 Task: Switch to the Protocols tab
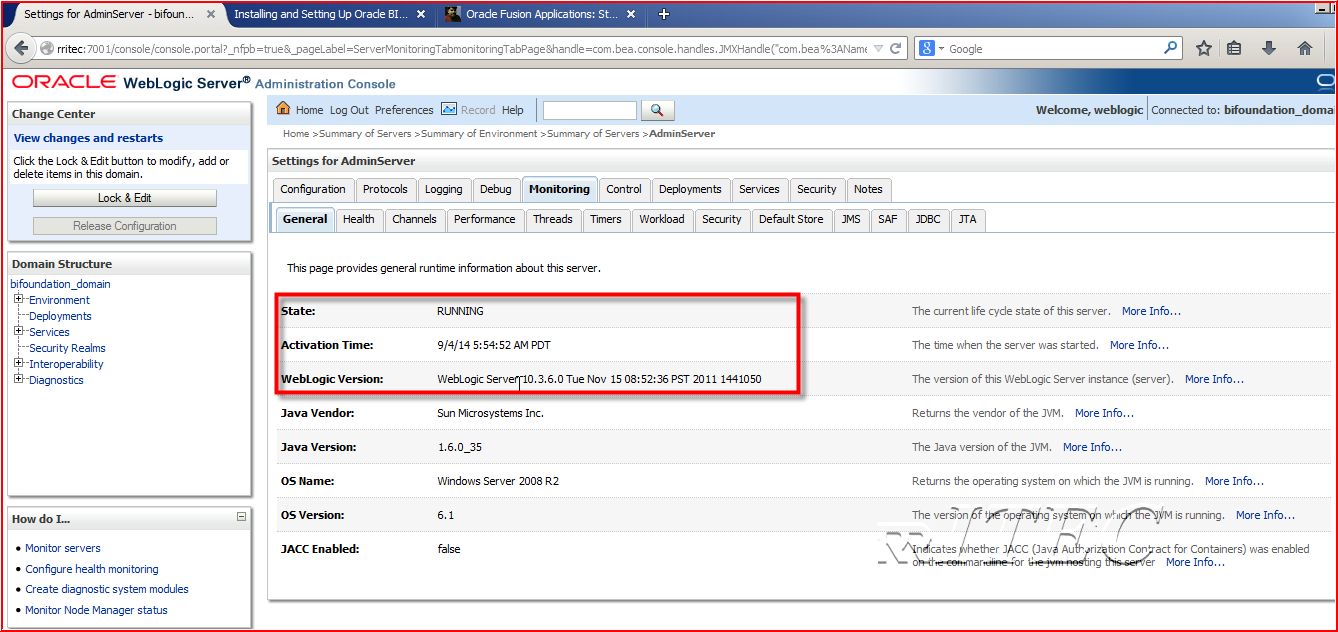coord(385,189)
